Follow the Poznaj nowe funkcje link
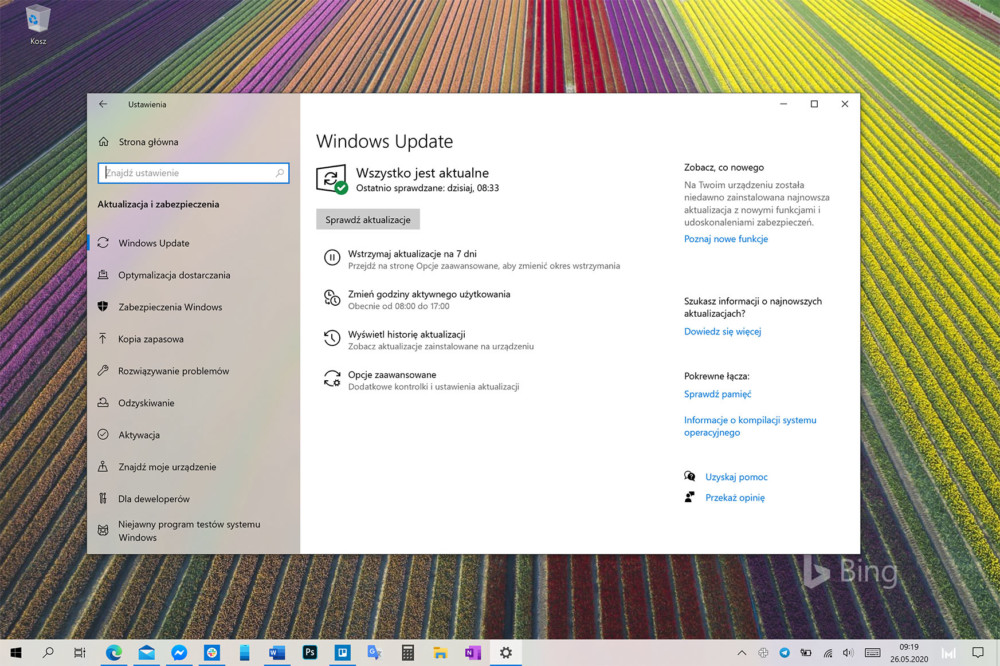The image size is (1000, 666). coord(726,239)
